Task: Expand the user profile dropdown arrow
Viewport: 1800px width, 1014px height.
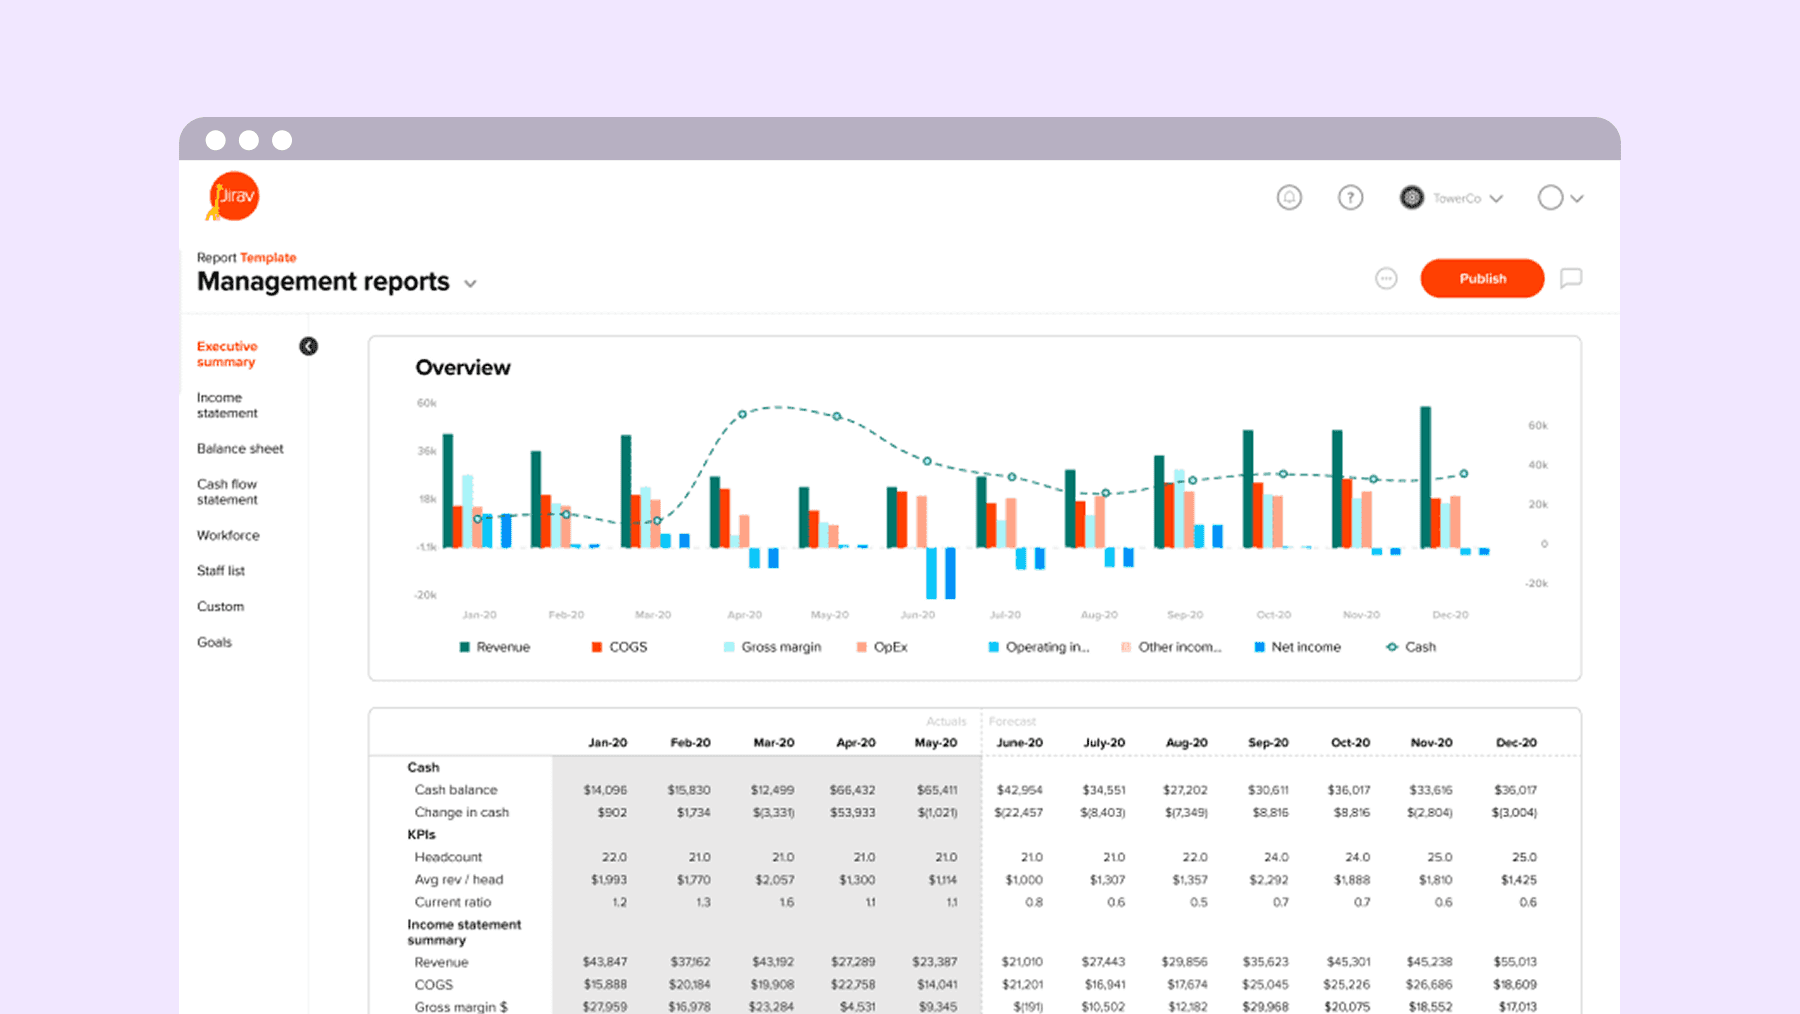Action: click(1577, 199)
